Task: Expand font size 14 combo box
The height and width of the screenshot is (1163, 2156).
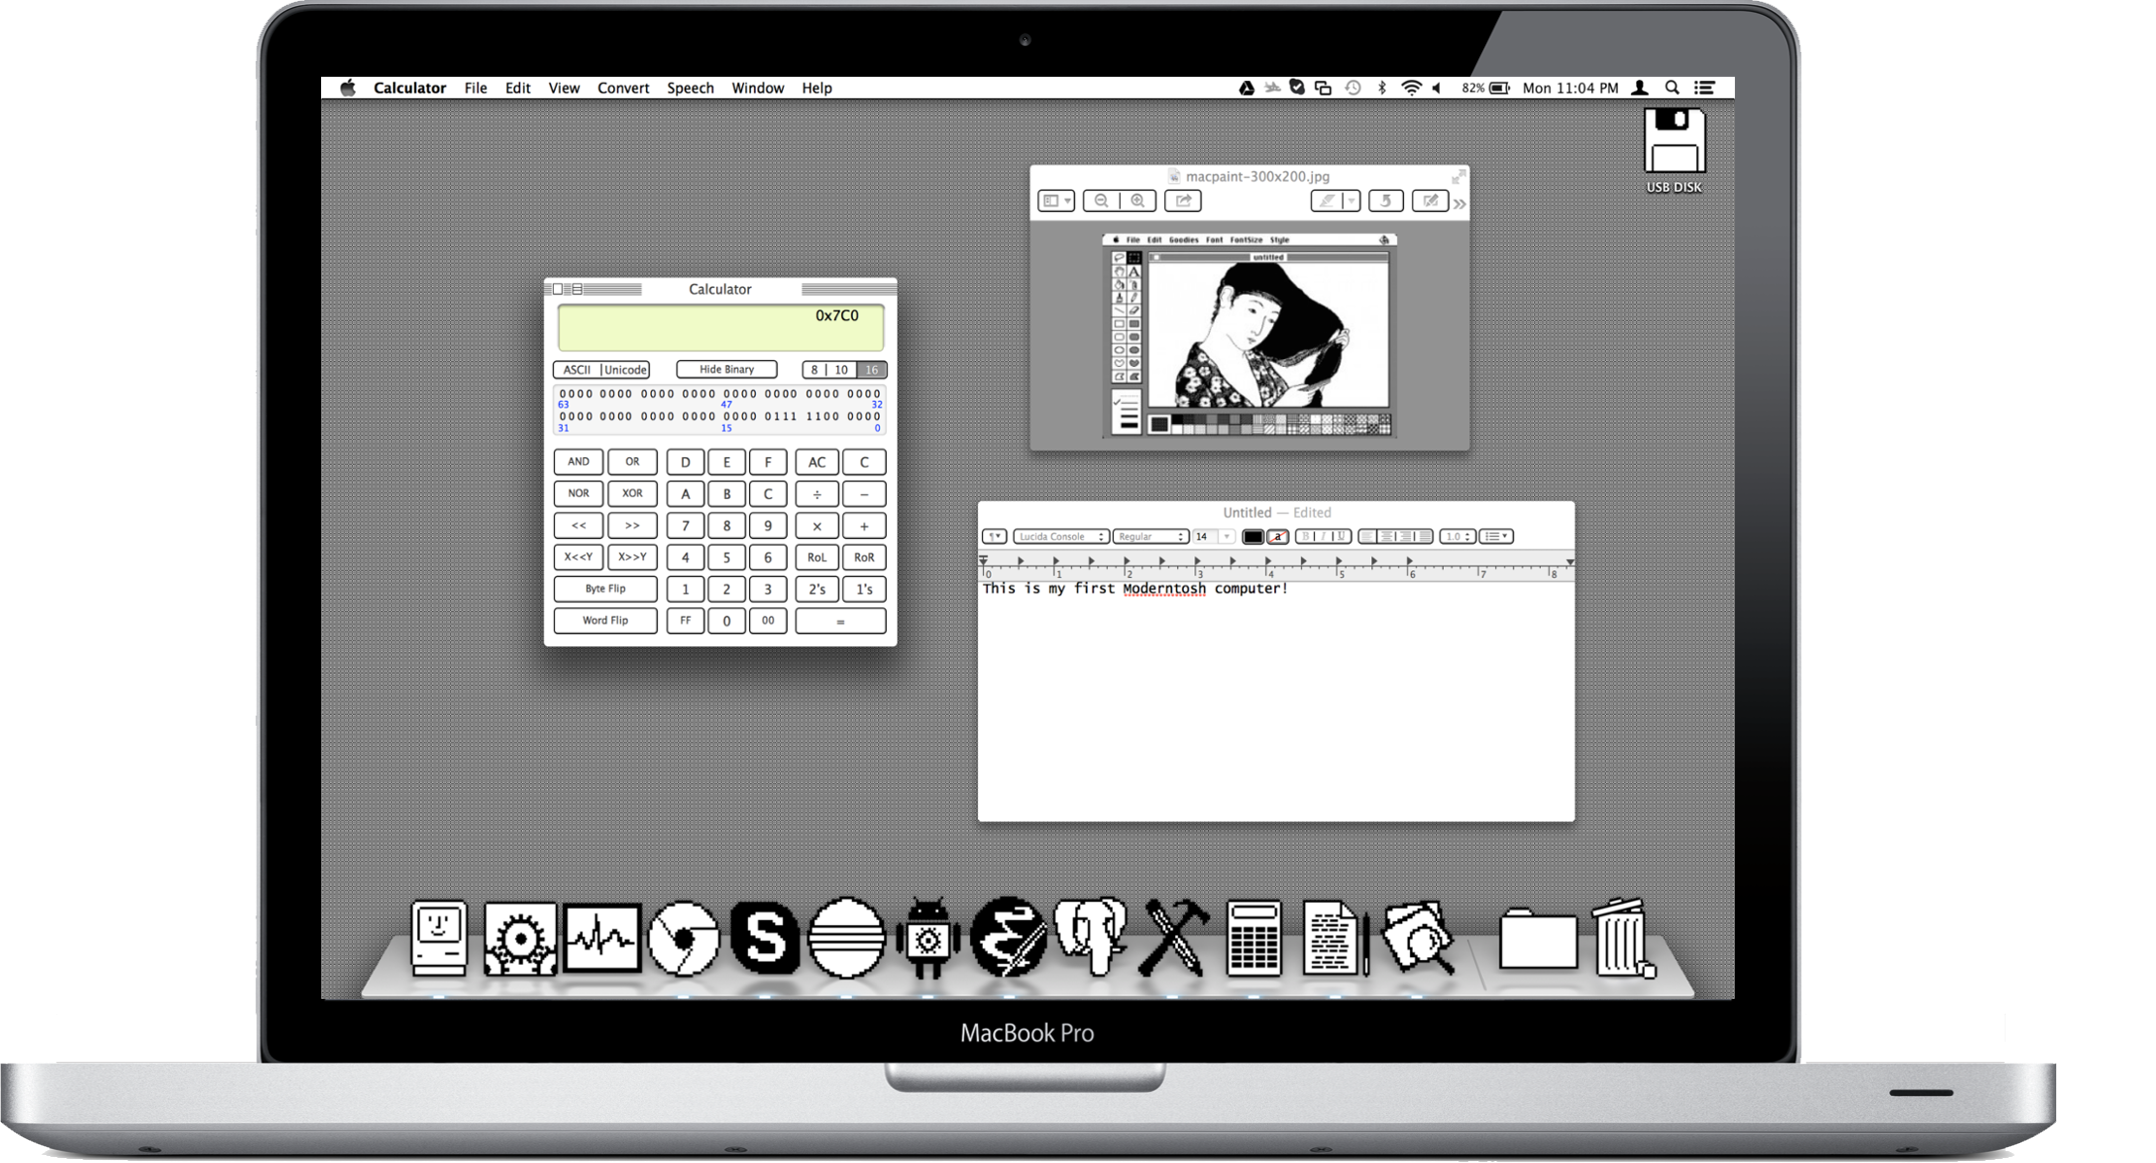Action: [x=1227, y=537]
